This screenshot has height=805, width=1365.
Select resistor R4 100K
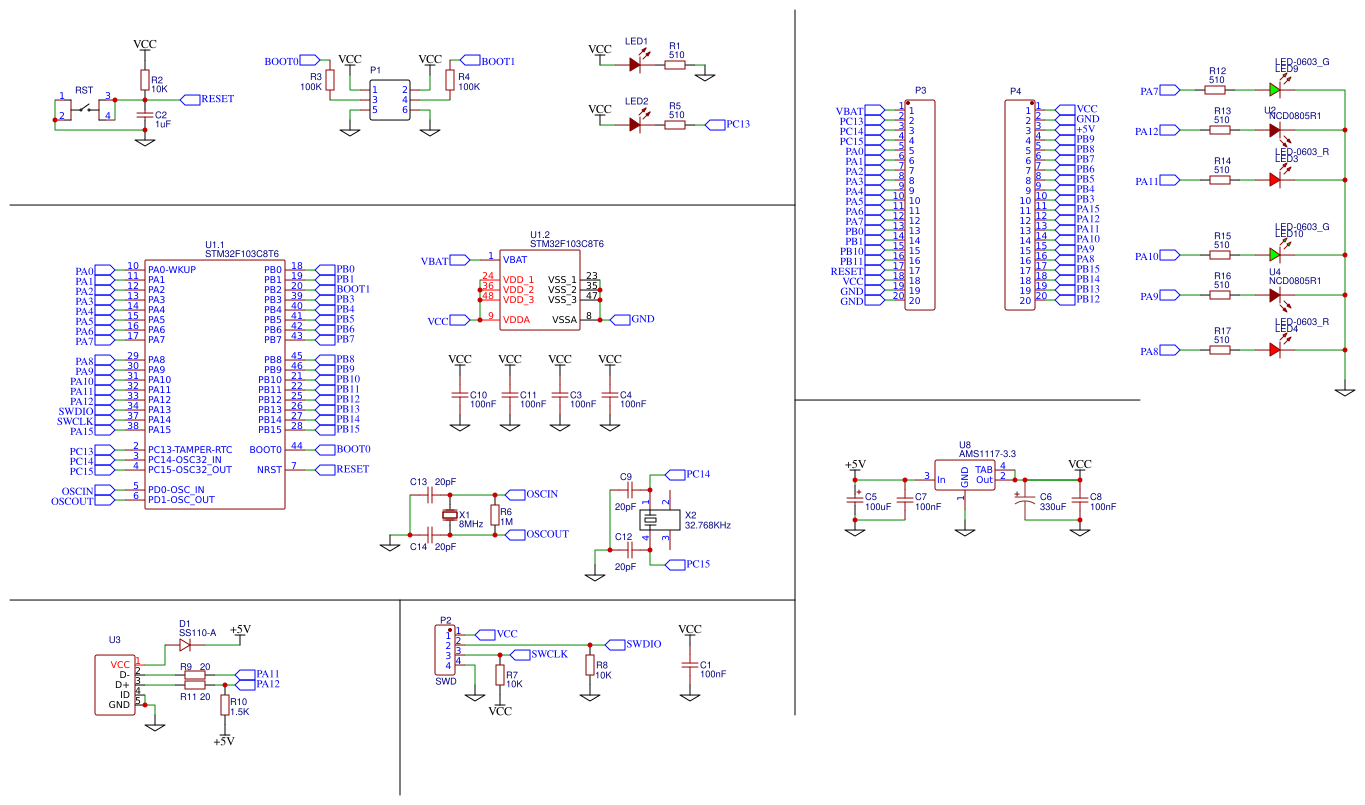pyautogui.click(x=450, y=80)
